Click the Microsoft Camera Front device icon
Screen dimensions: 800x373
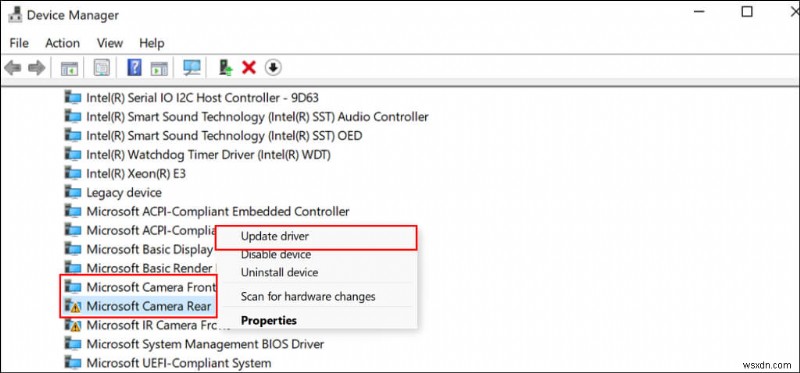[x=73, y=287]
